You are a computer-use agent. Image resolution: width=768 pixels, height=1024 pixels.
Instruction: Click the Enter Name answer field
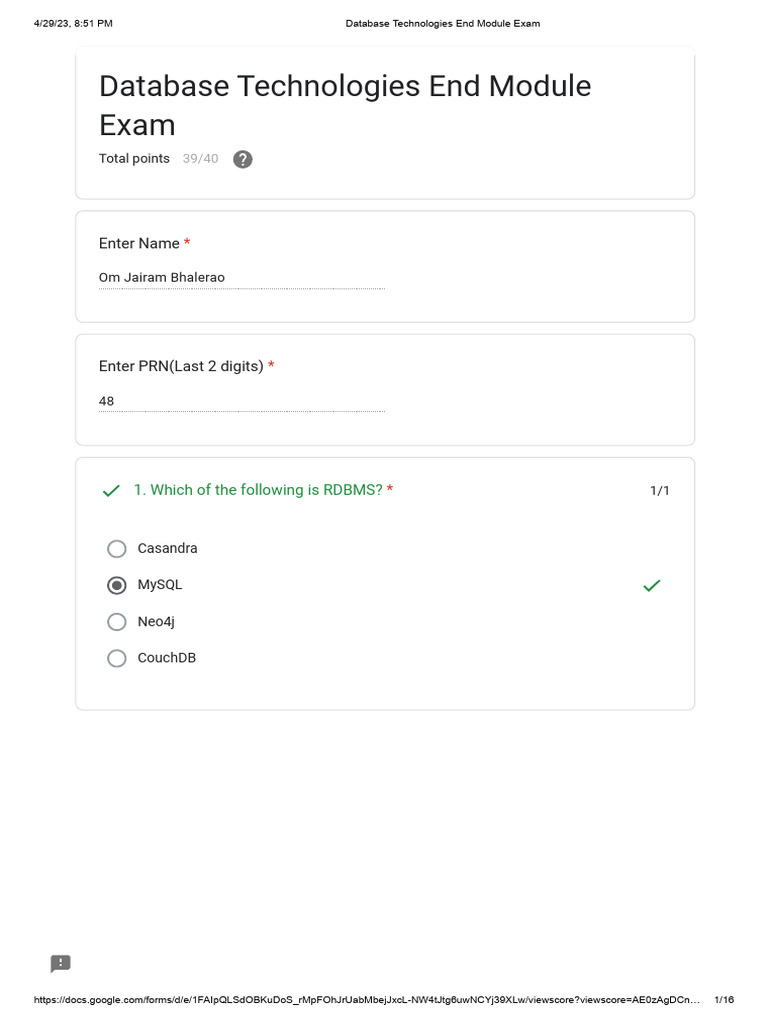point(242,278)
